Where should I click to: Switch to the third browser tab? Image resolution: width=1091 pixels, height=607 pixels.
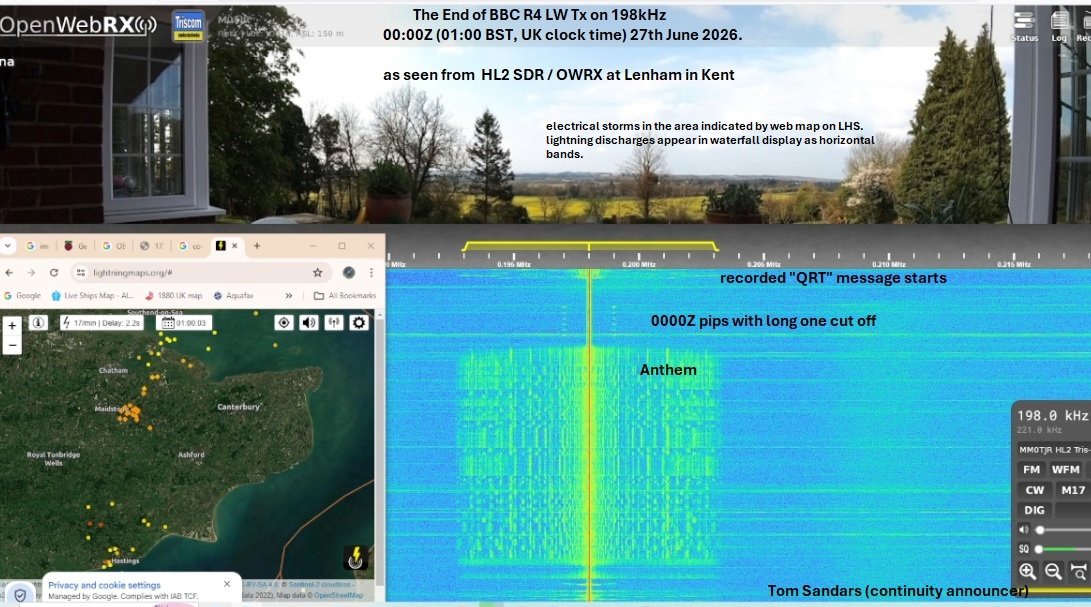coord(114,246)
